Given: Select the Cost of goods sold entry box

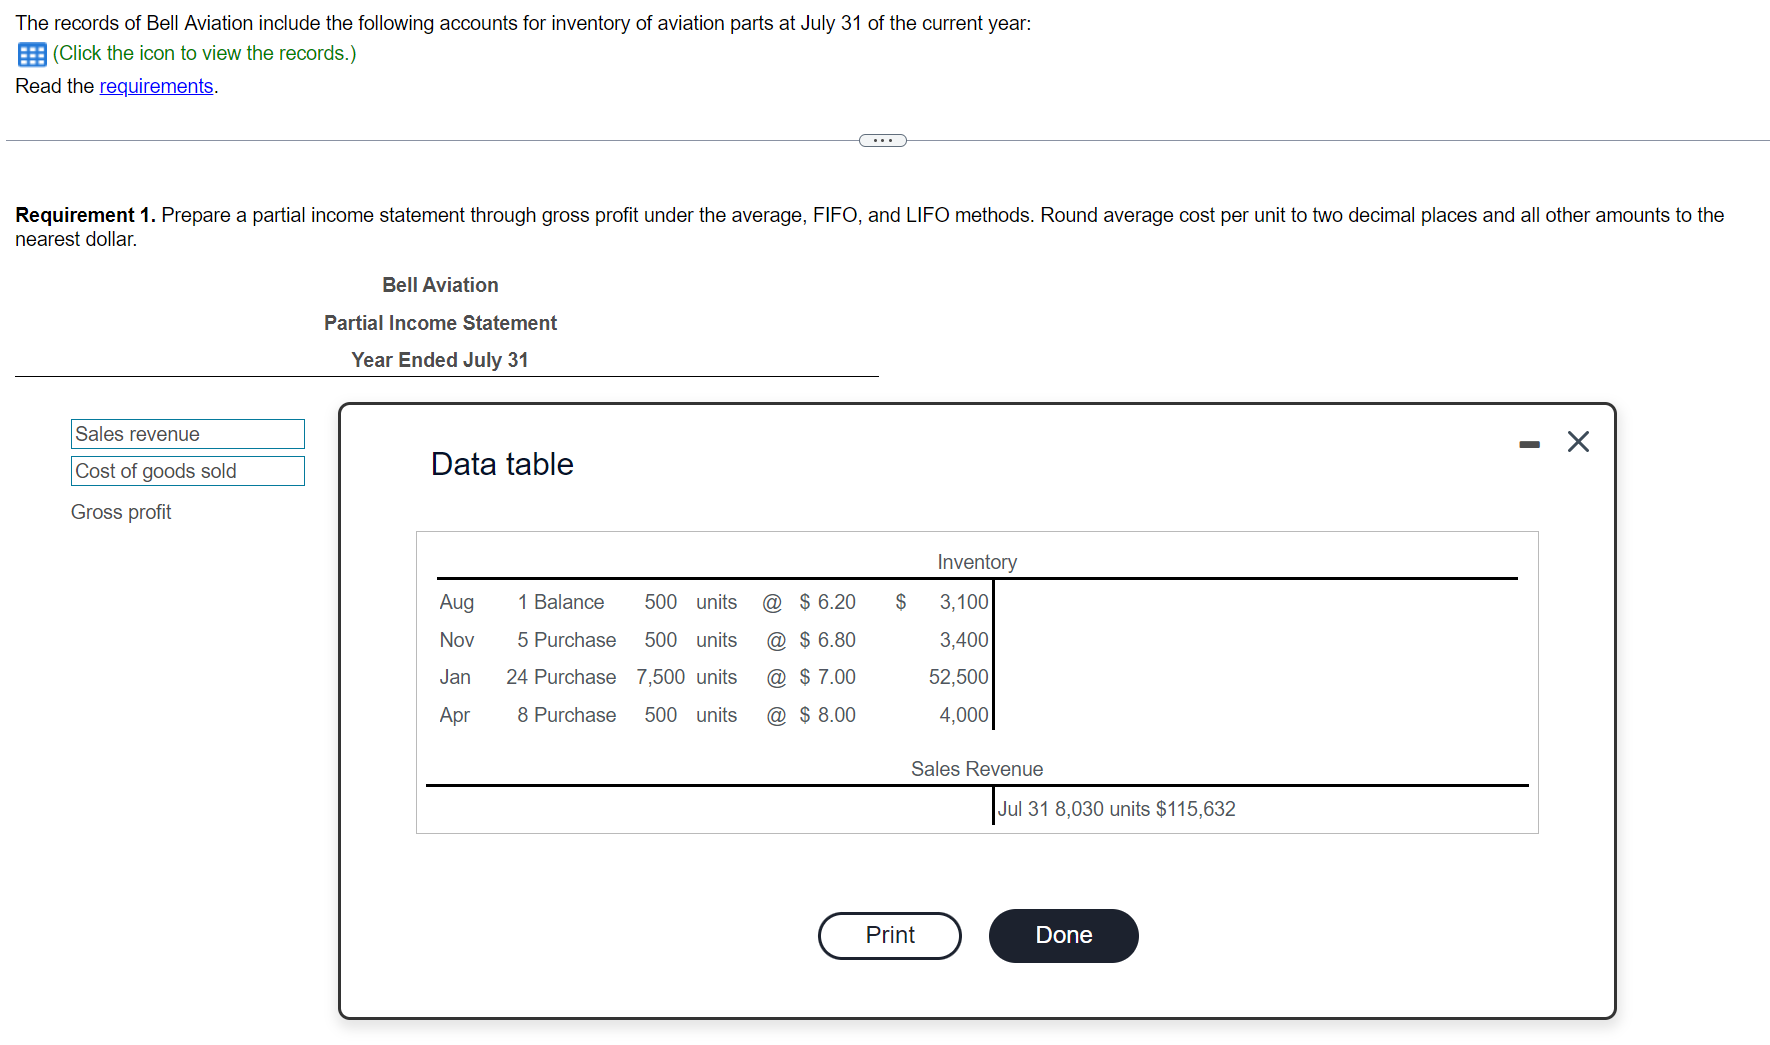Looking at the screenshot, I should pos(187,471).
